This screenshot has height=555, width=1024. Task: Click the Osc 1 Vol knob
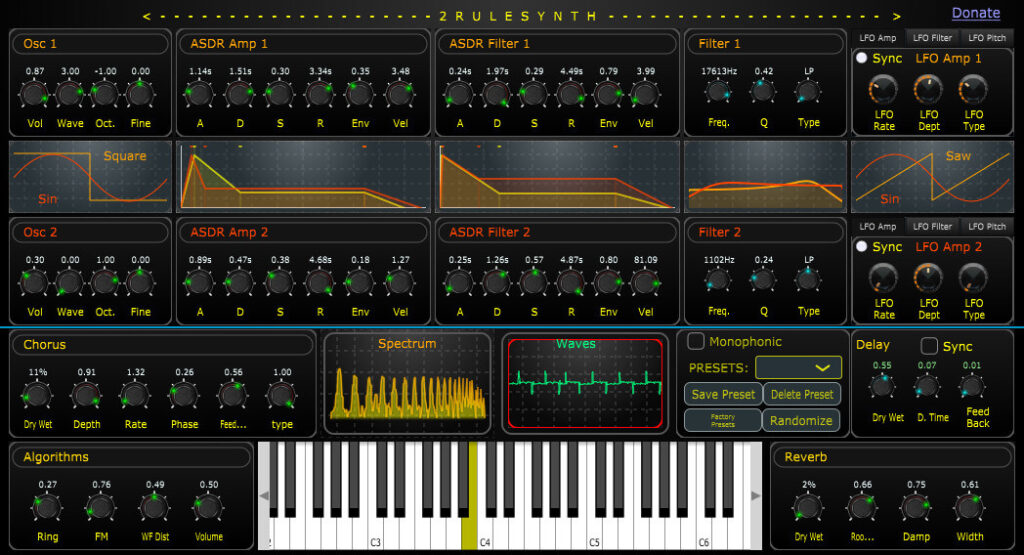pos(35,95)
